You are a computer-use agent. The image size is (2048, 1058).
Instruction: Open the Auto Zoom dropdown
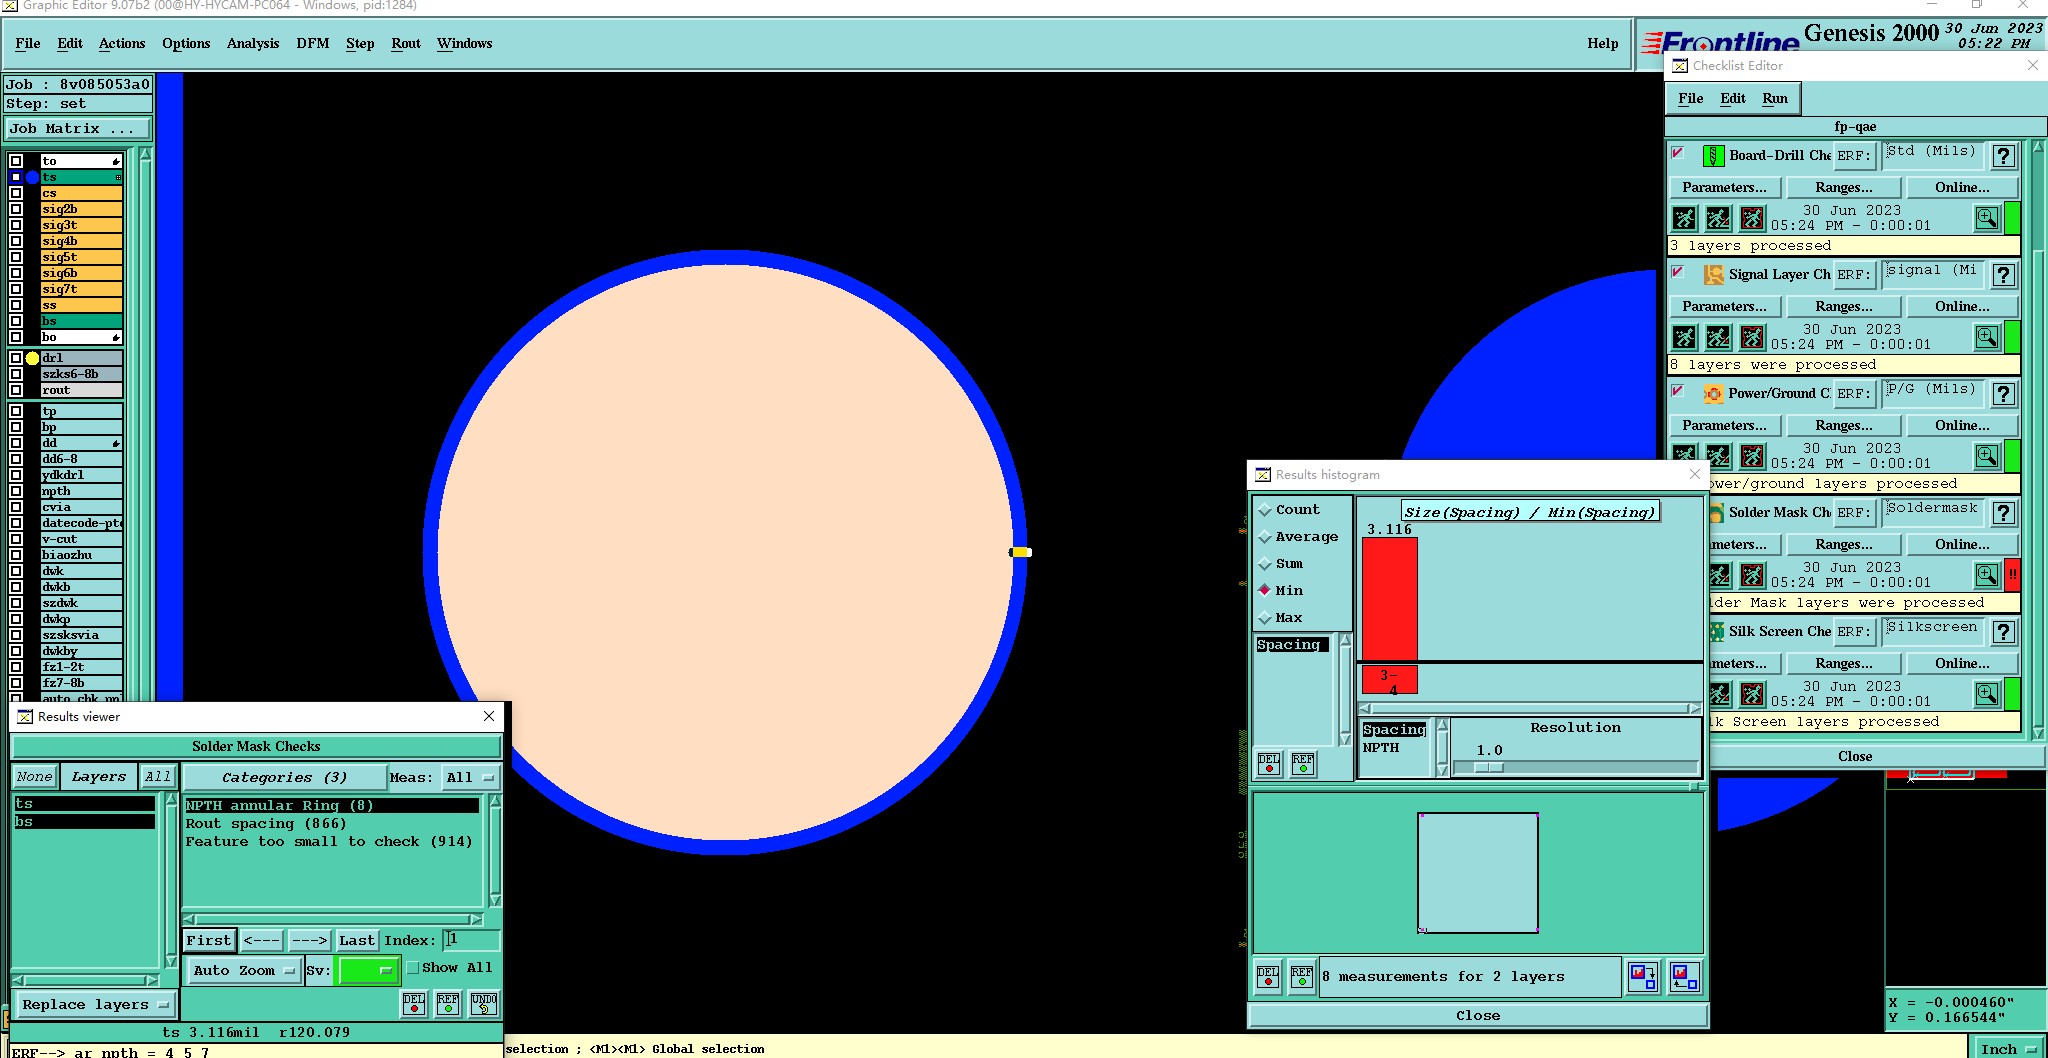click(x=243, y=970)
